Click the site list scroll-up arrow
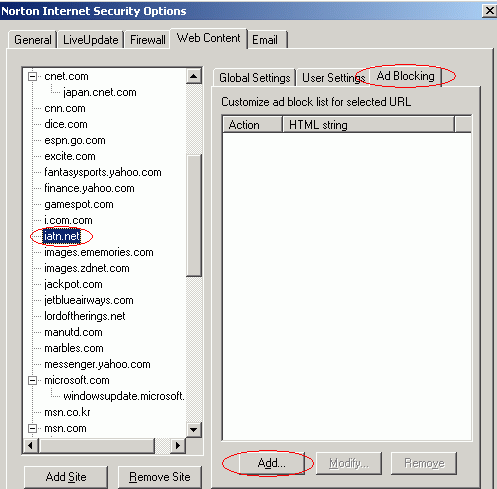The image size is (497, 489). pyautogui.click(x=194, y=76)
